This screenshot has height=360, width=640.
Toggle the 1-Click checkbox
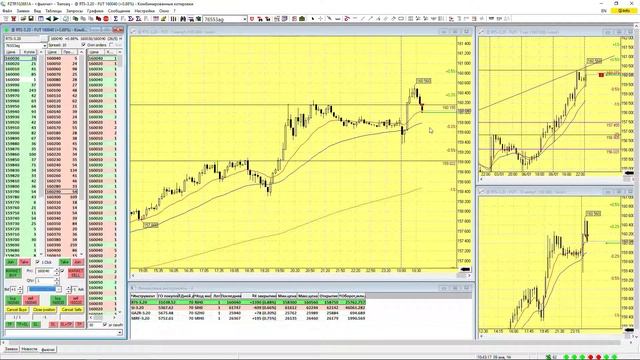[37, 262]
